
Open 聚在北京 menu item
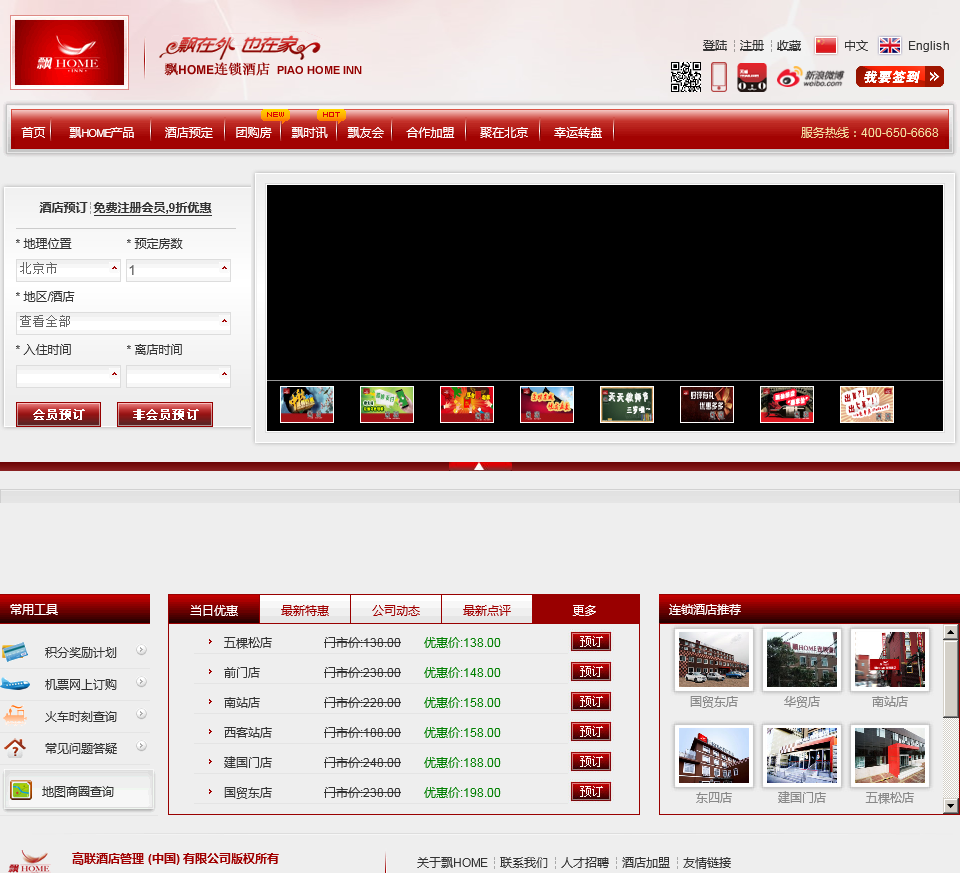pos(504,132)
